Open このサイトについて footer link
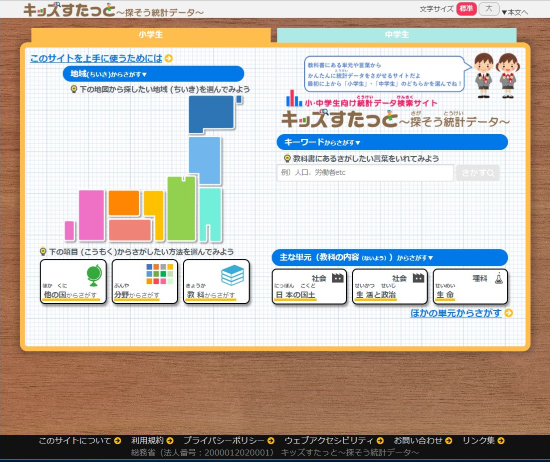The width and height of the screenshot is (550, 462). click(x=75, y=441)
